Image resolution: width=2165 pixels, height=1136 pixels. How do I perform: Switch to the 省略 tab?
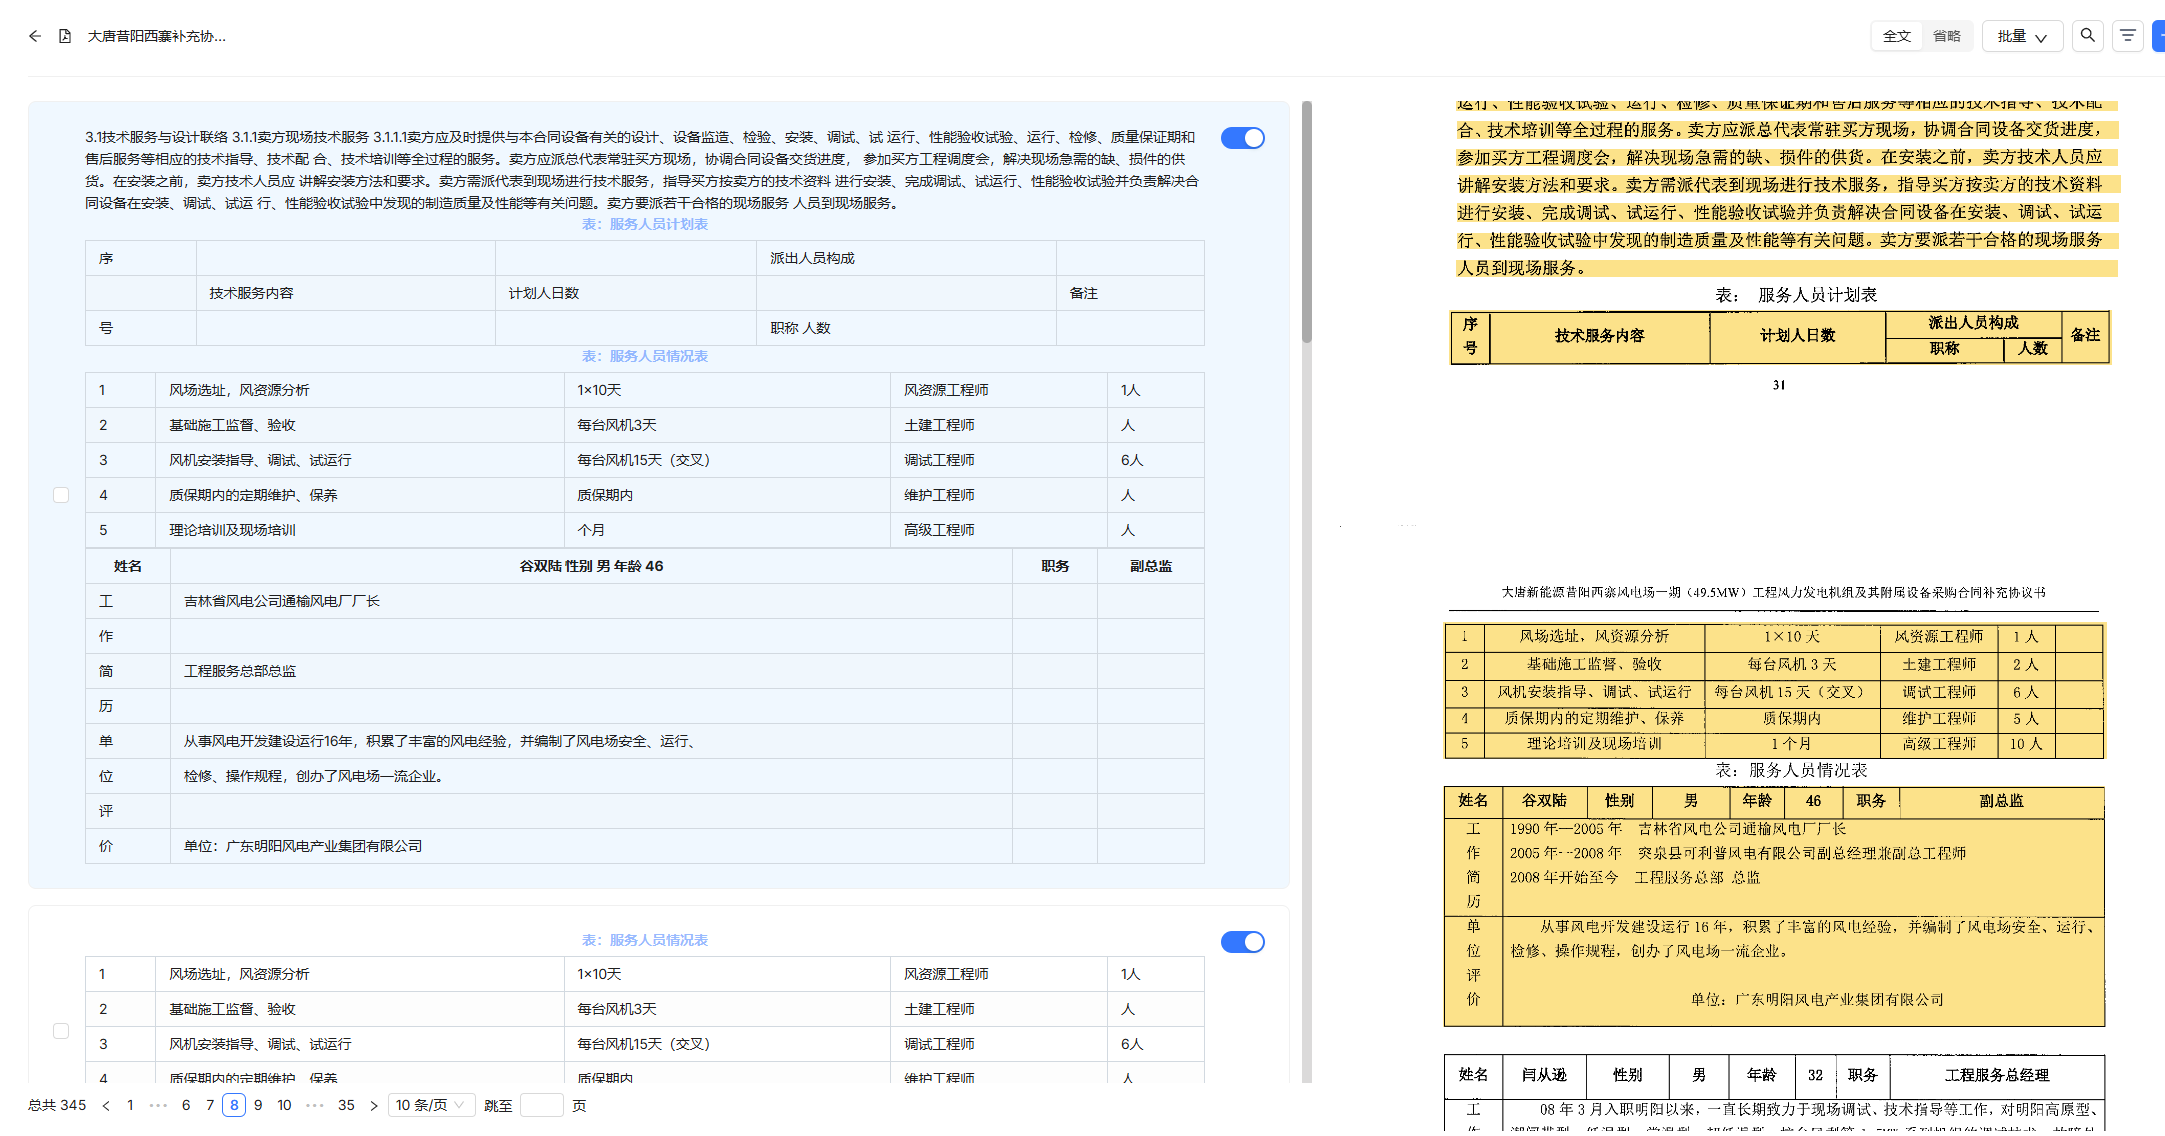[x=1946, y=36]
